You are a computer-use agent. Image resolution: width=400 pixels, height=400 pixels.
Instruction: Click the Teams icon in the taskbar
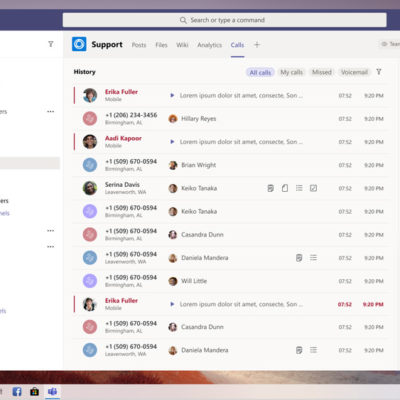click(x=52, y=391)
